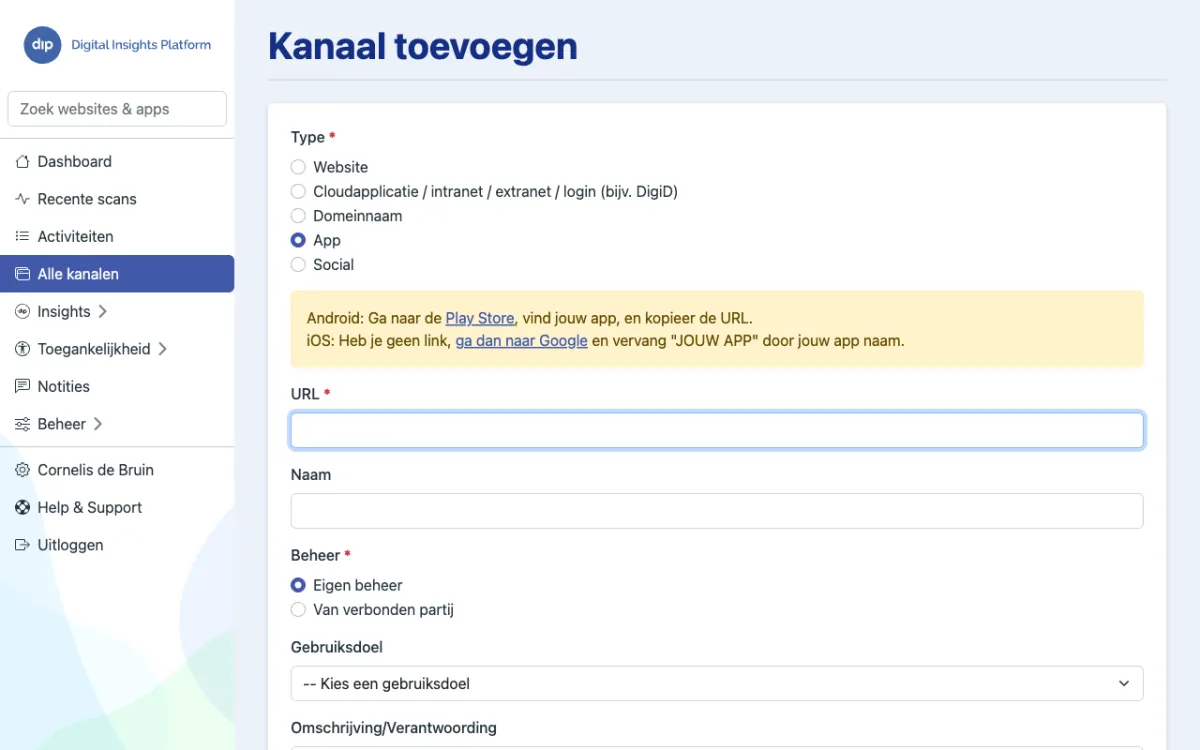Choose Van verbonden partij option

[298, 610]
